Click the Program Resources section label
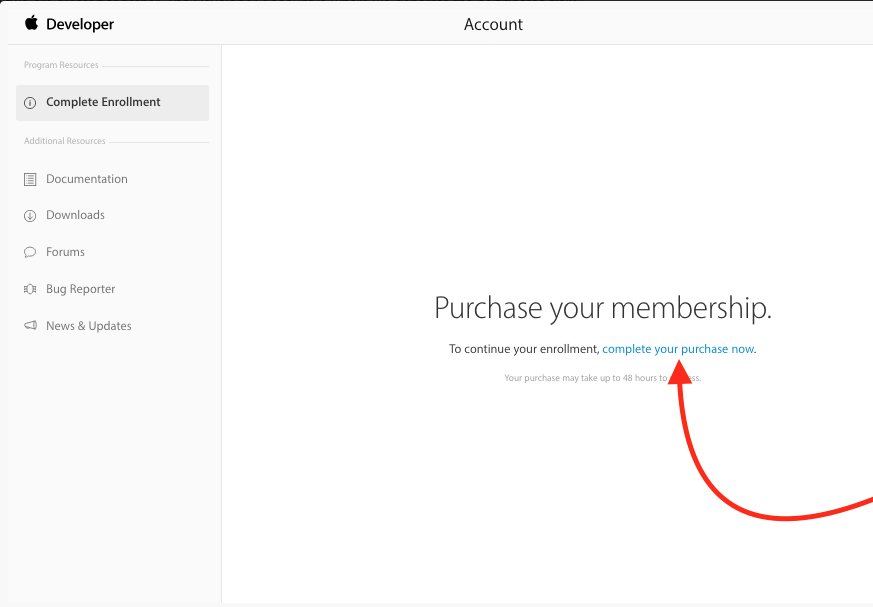Screen dimensions: 873x607 (61, 65)
